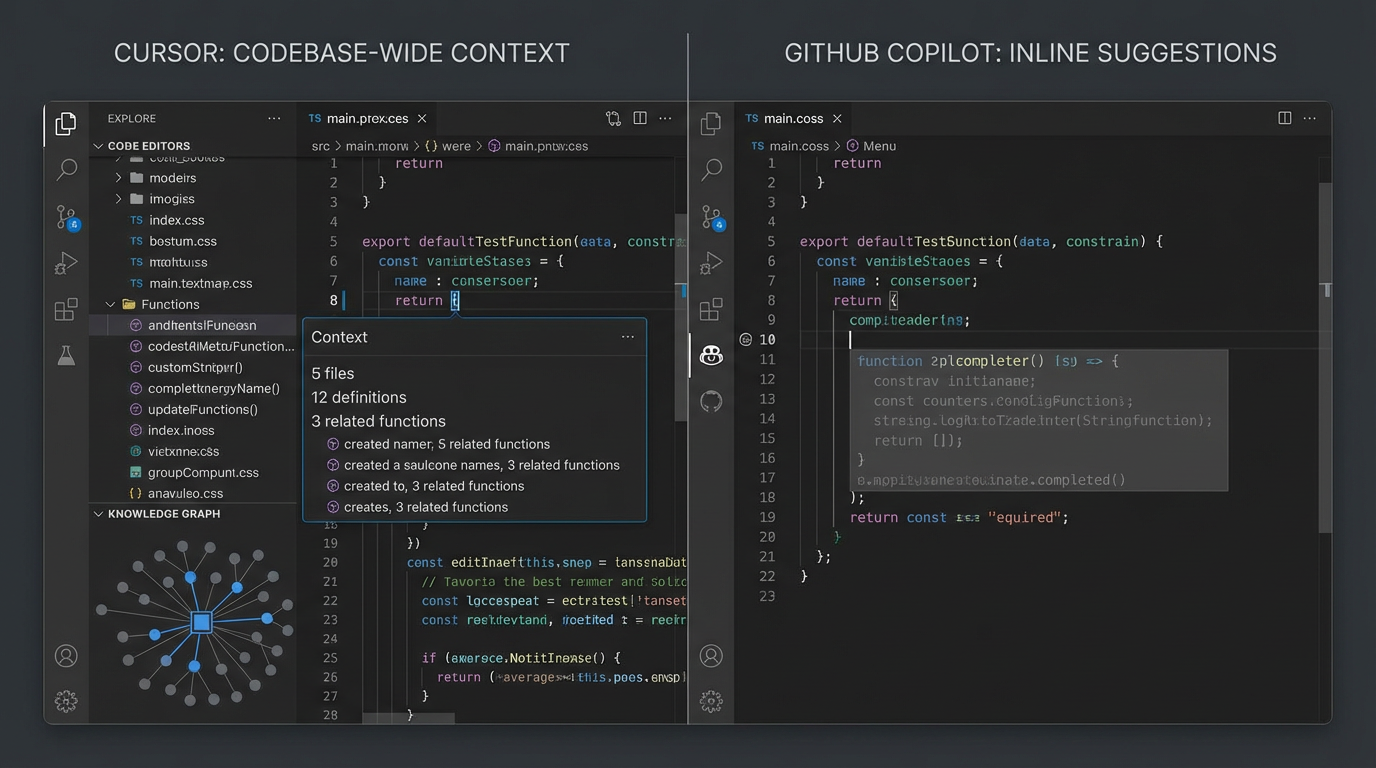Click the compare changes icon in the editor toolbar
The height and width of the screenshot is (768, 1376).
click(613, 118)
